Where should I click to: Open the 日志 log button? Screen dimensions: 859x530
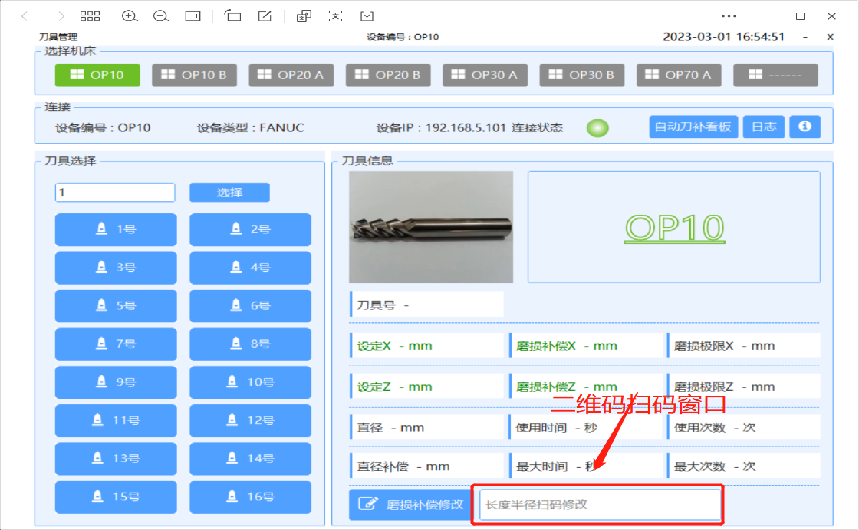pos(763,127)
